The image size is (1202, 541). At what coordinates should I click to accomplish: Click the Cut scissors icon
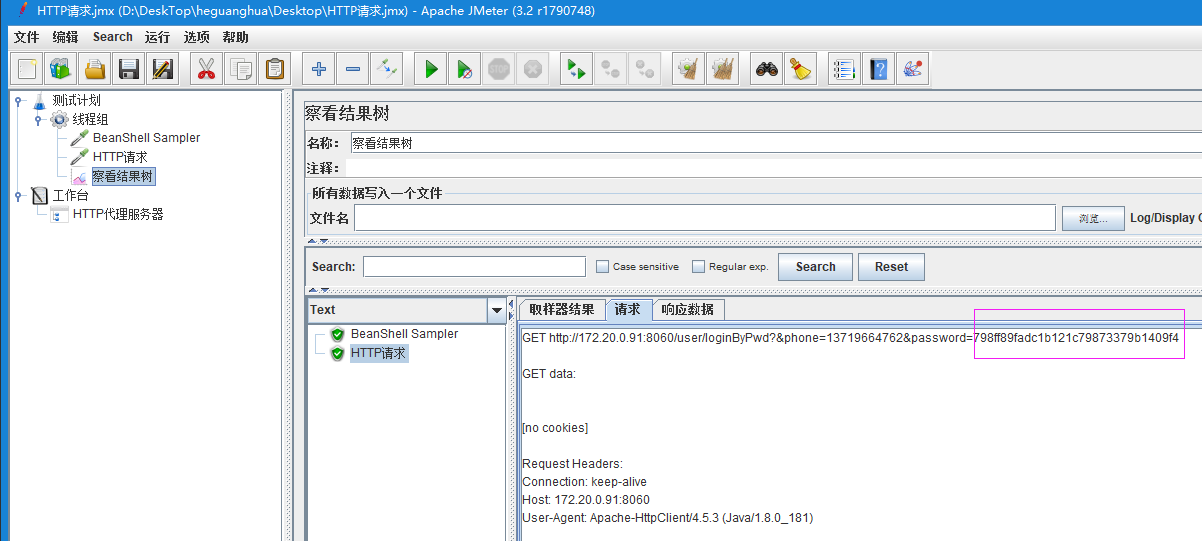[206, 69]
